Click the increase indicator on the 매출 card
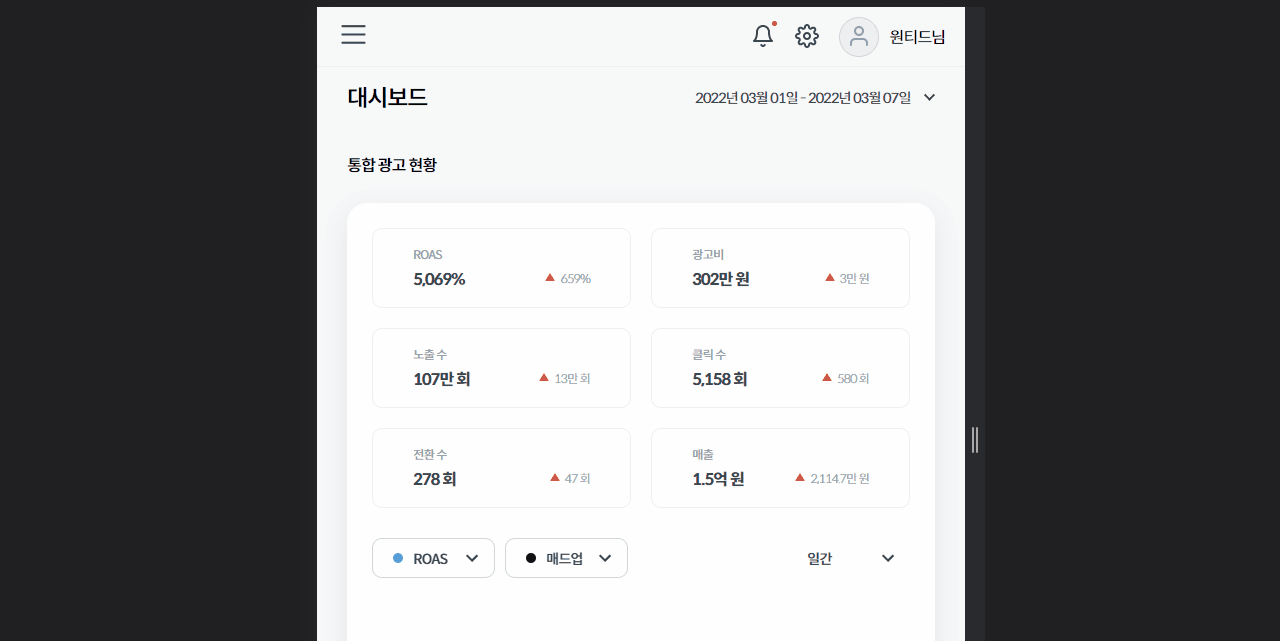The width and height of the screenshot is (1280, 641). pyautogui.click(x=801, y=477)
